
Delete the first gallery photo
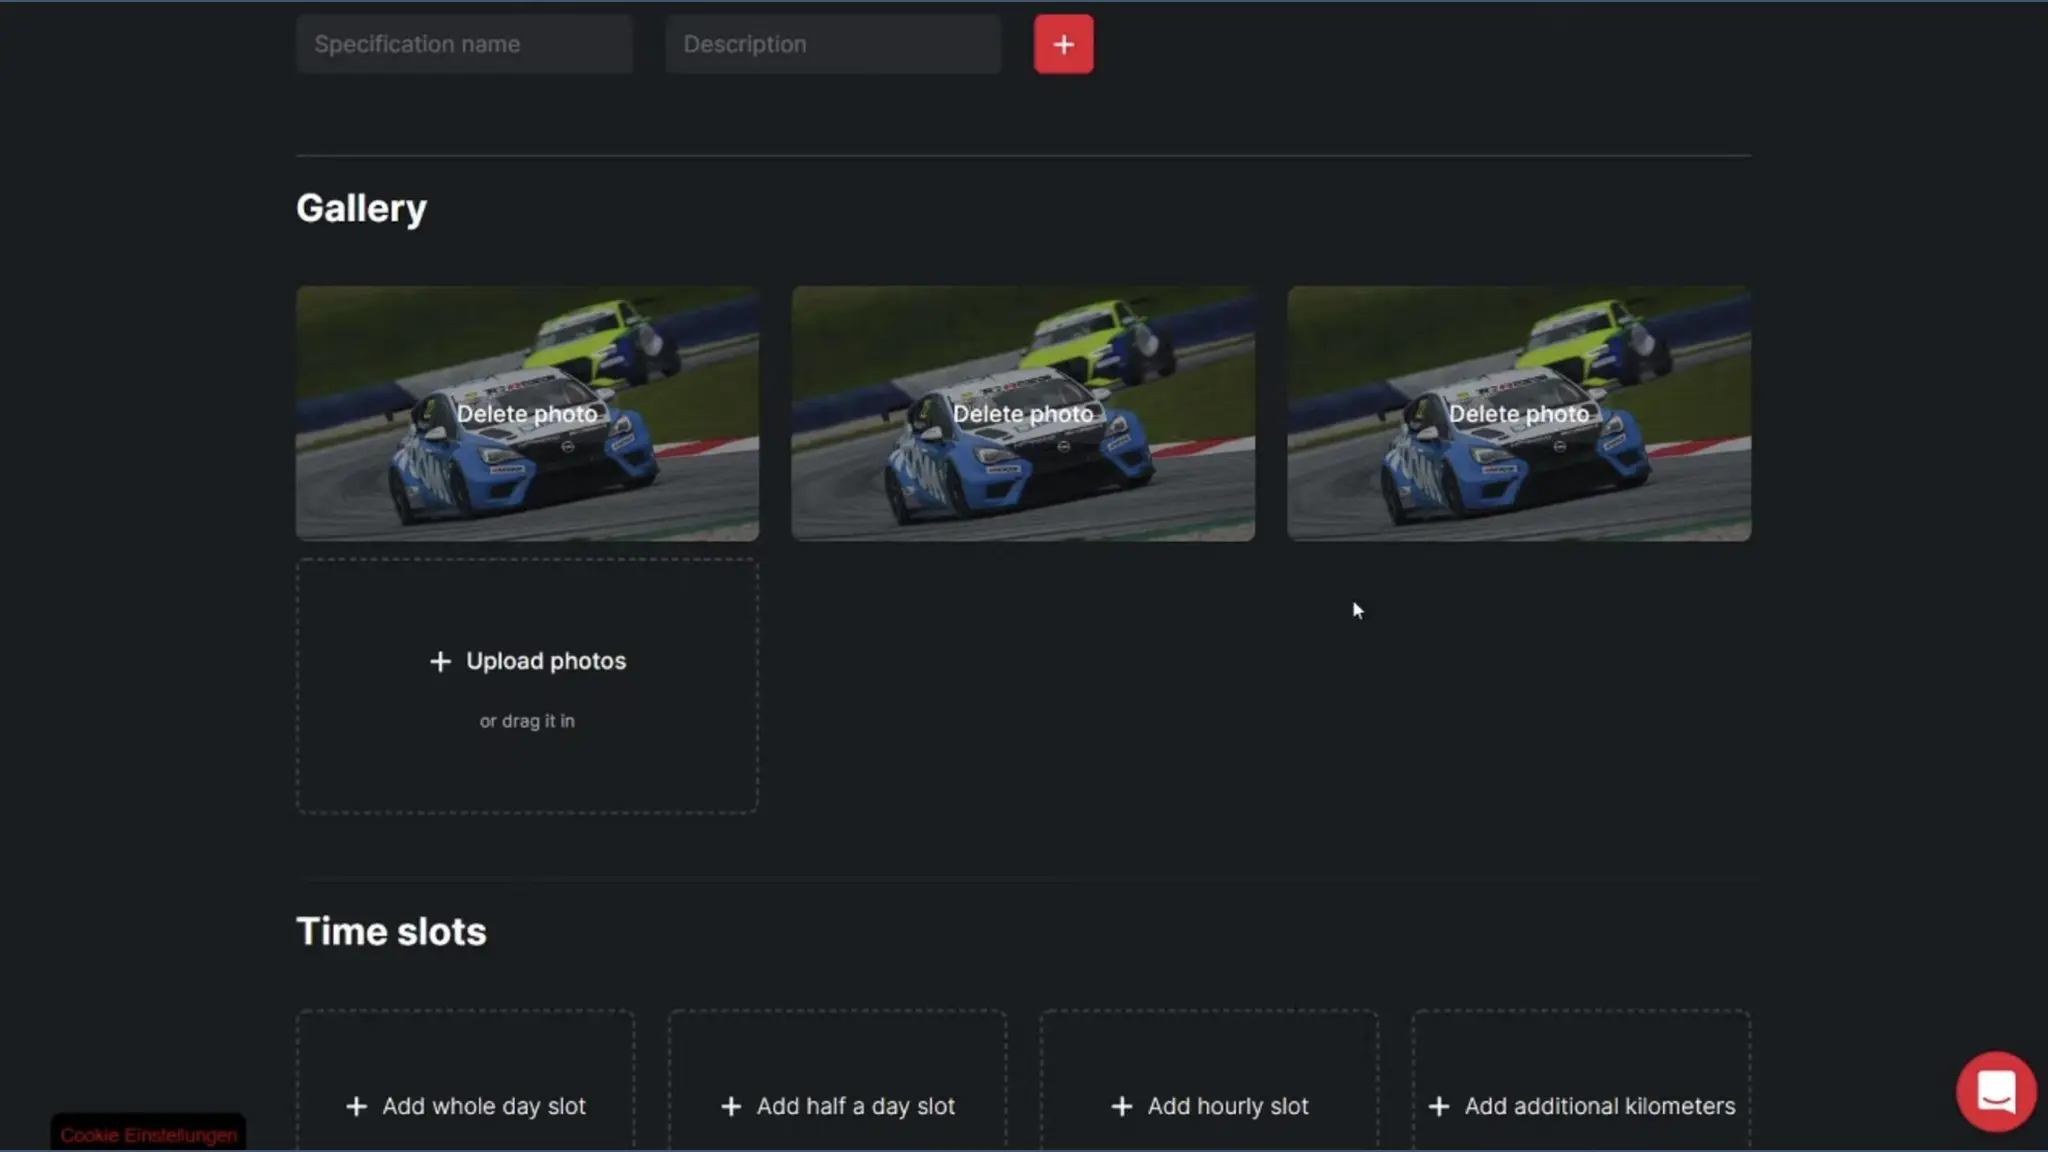tap(527, 414)
